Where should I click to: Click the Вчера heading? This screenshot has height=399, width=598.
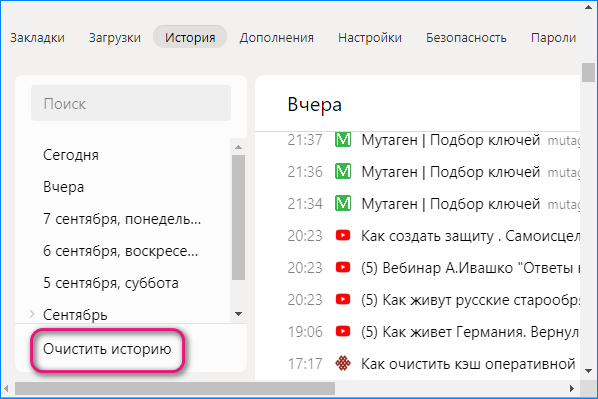pyautogui.click(x=315, y=105)
